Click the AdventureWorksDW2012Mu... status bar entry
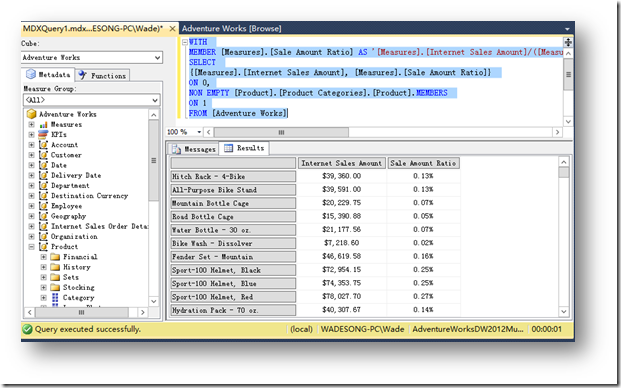 tap(468, 329)
